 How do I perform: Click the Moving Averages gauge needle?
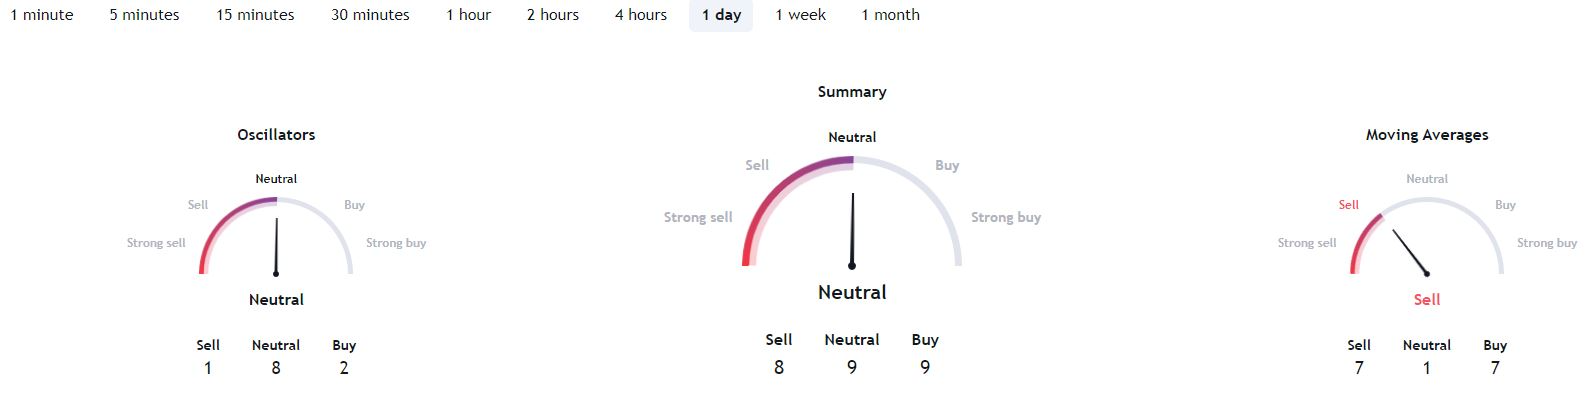[1410, 252]
